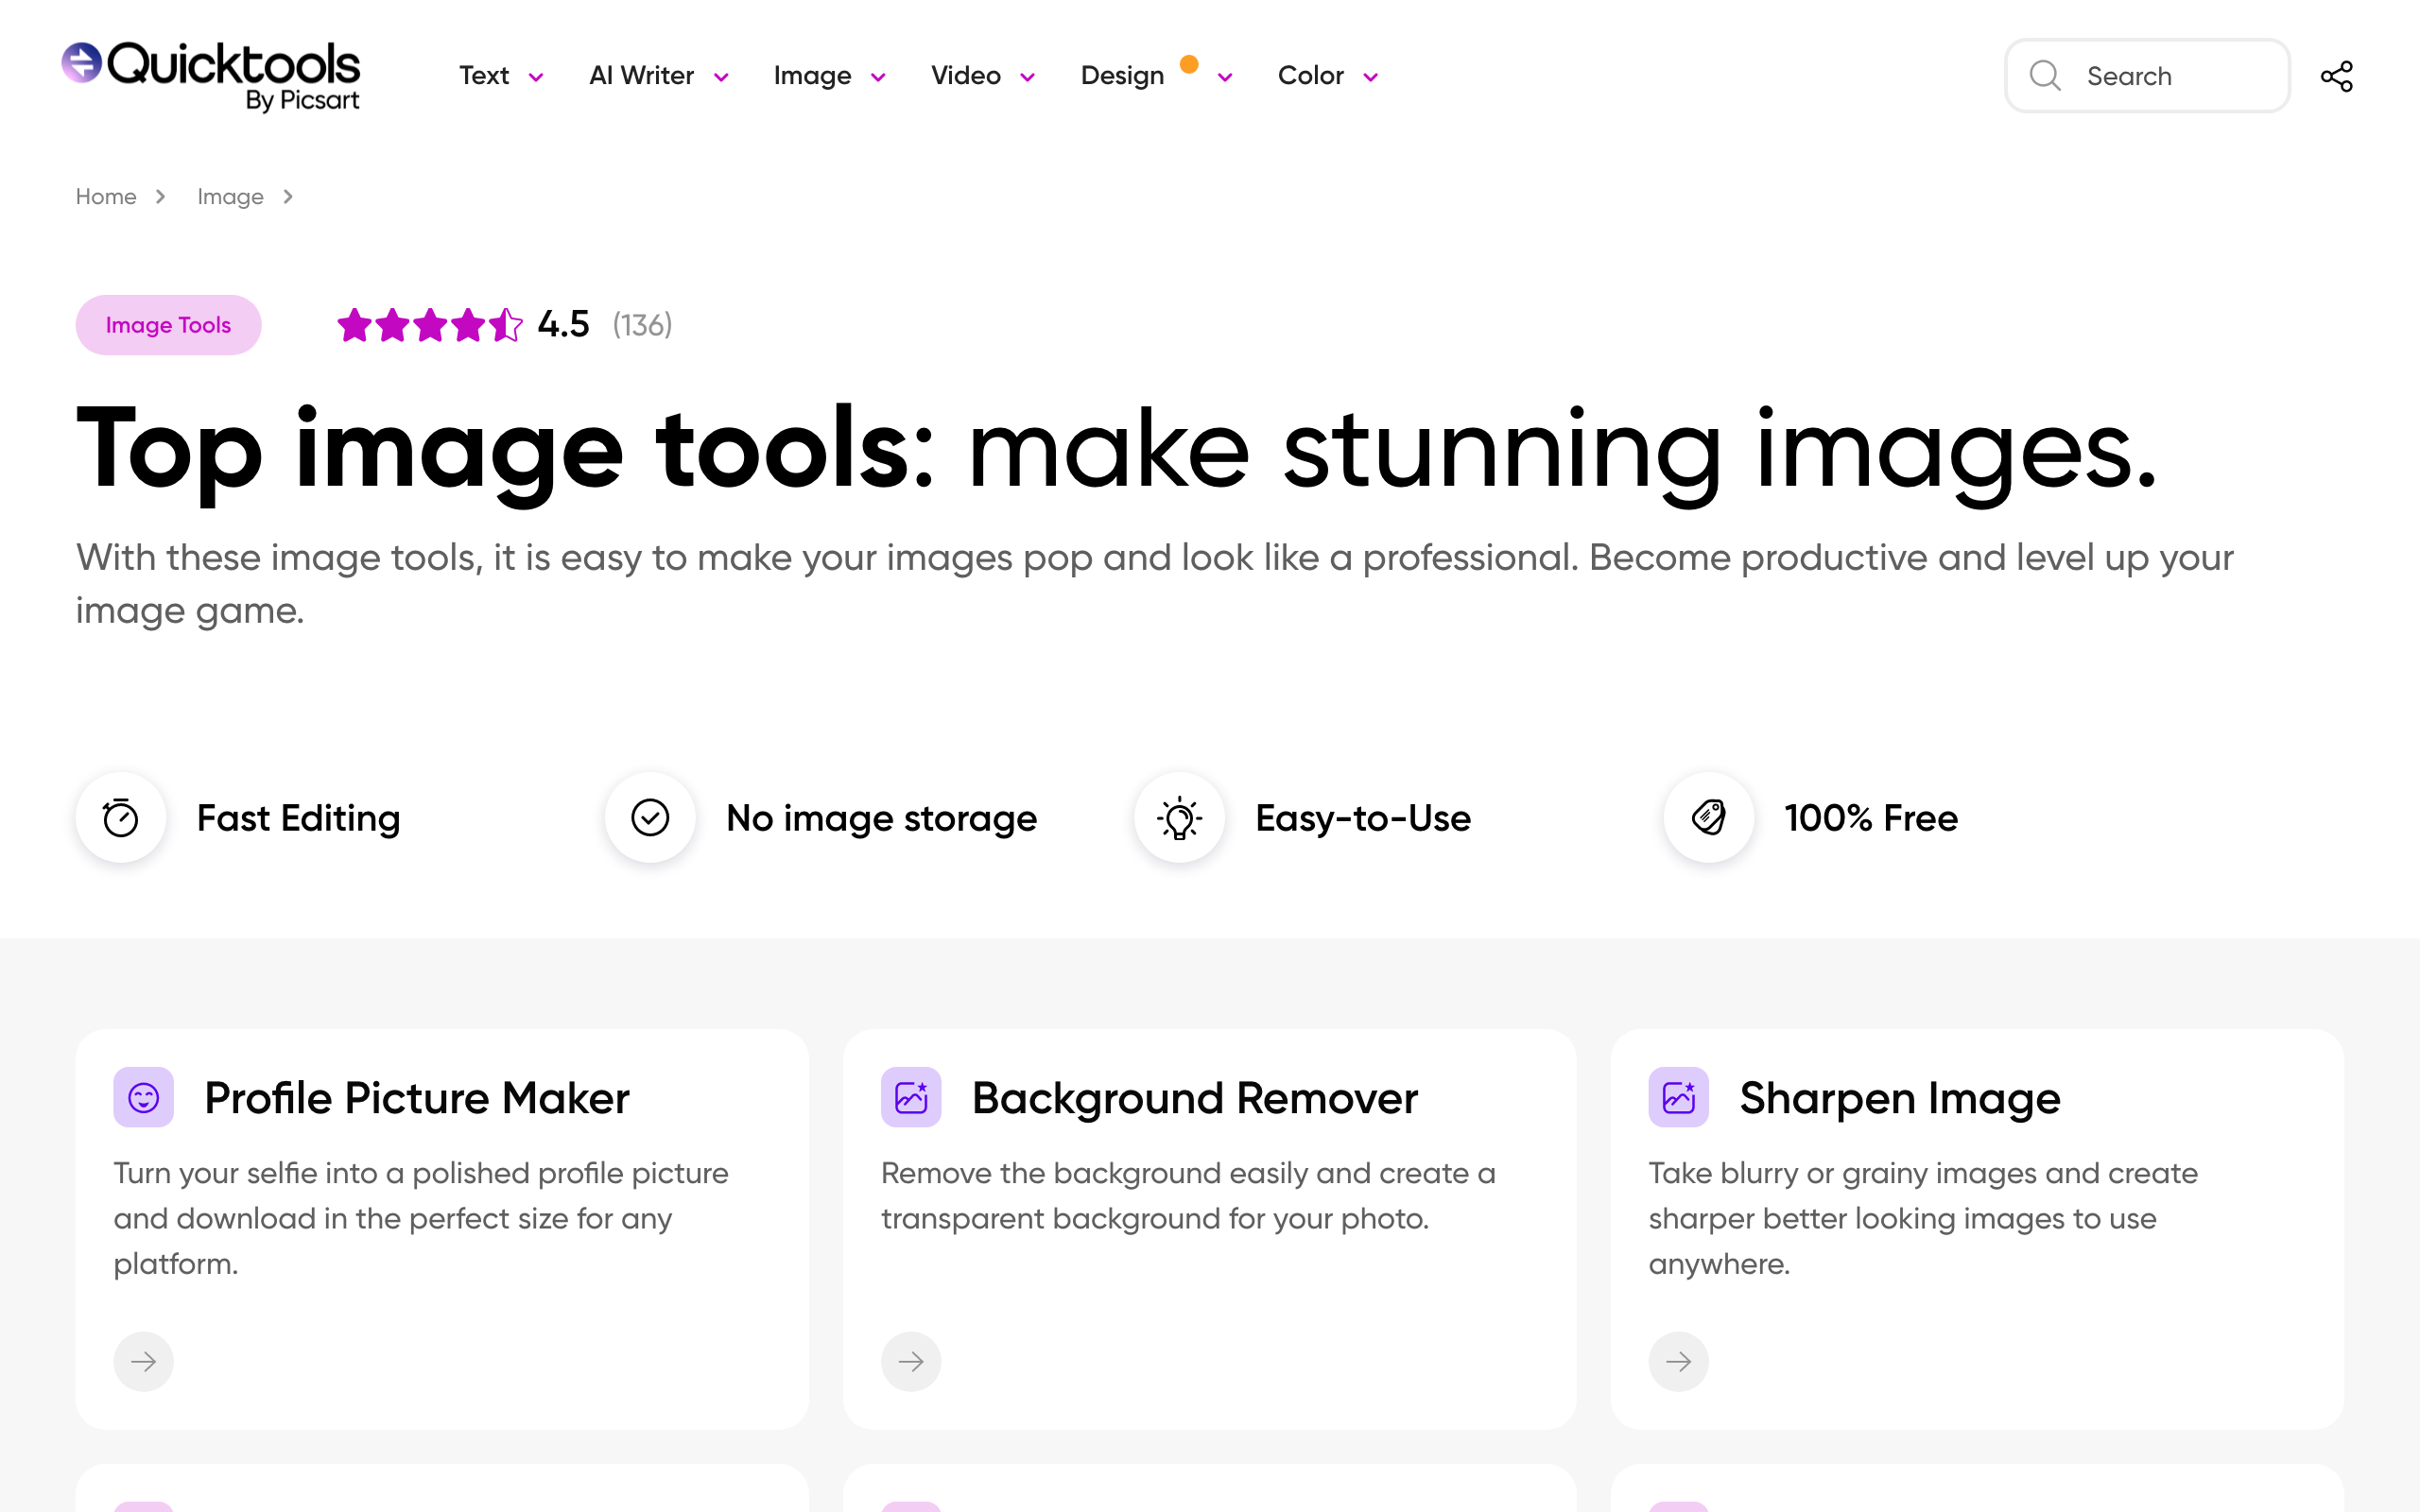Click the Sharpen Image icon
The image size is (2420, 1512).
tap(1679, 1097)
